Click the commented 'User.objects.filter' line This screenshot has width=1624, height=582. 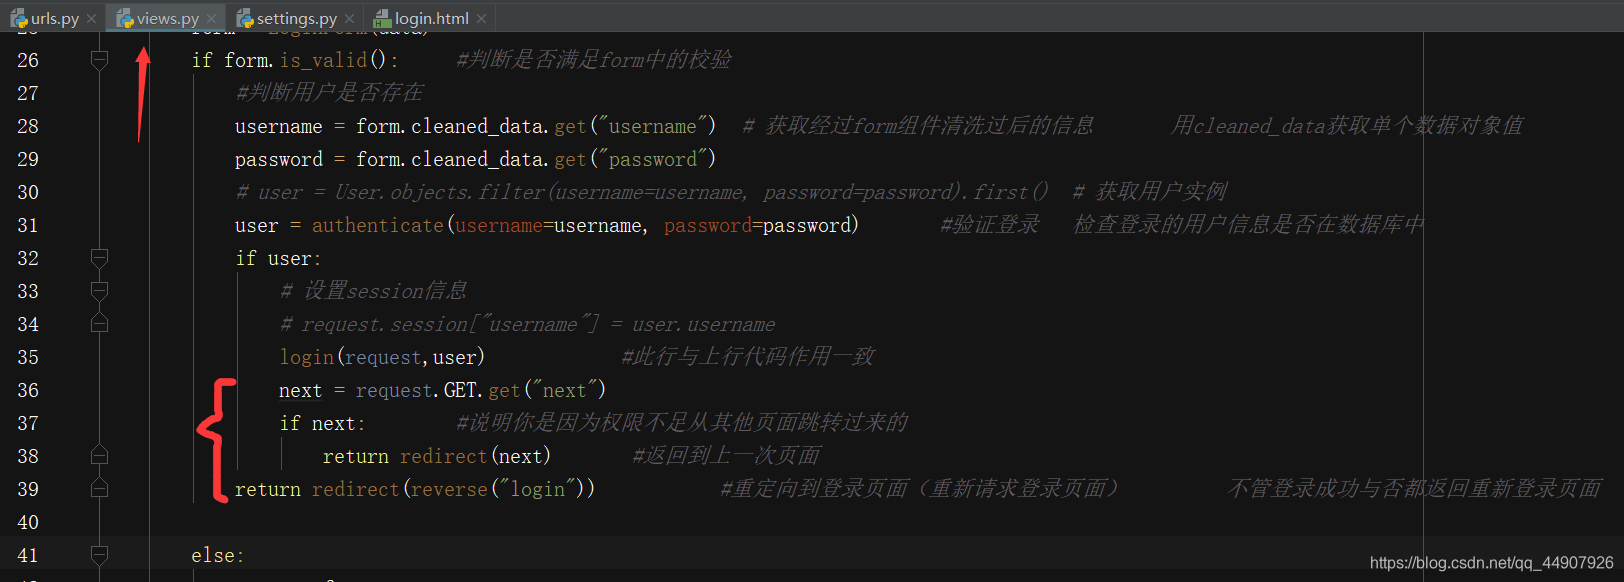pos(642,192)
